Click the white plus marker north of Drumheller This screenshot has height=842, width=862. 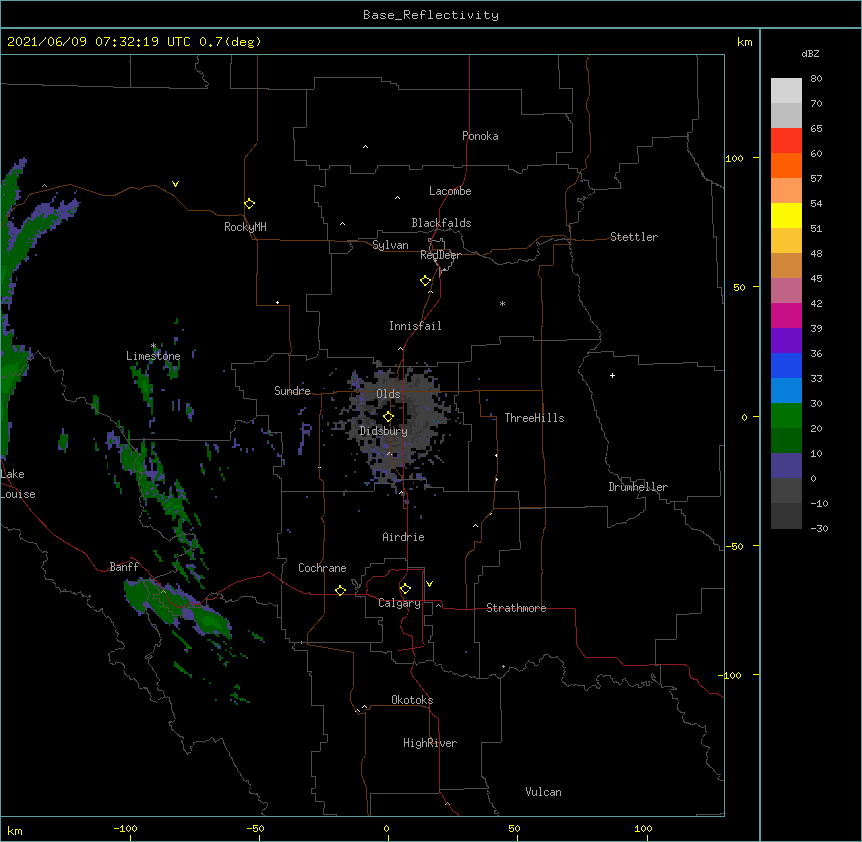click(612, 375)
